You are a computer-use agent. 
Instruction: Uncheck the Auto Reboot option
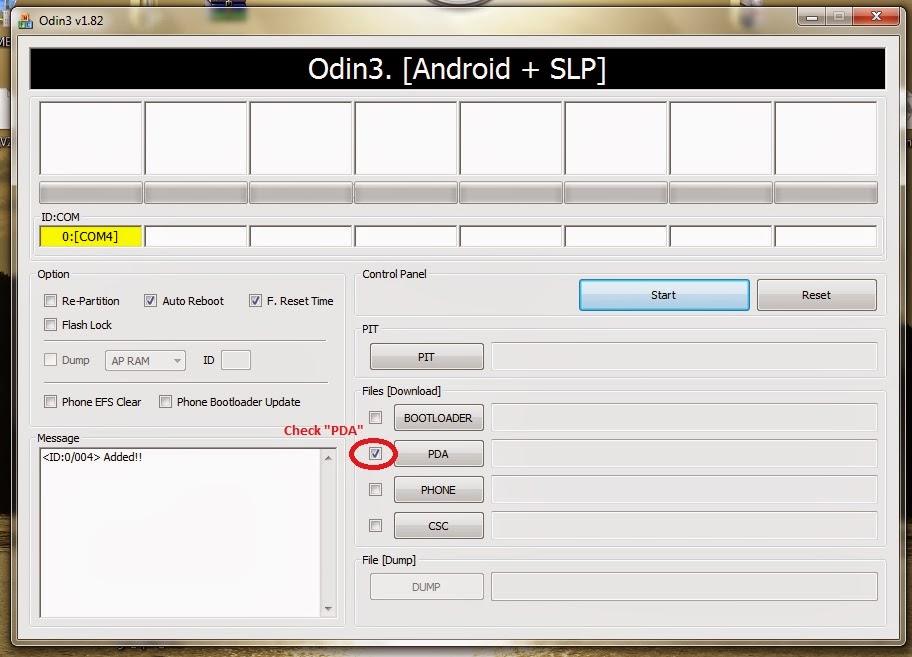(x=150, y=301)
